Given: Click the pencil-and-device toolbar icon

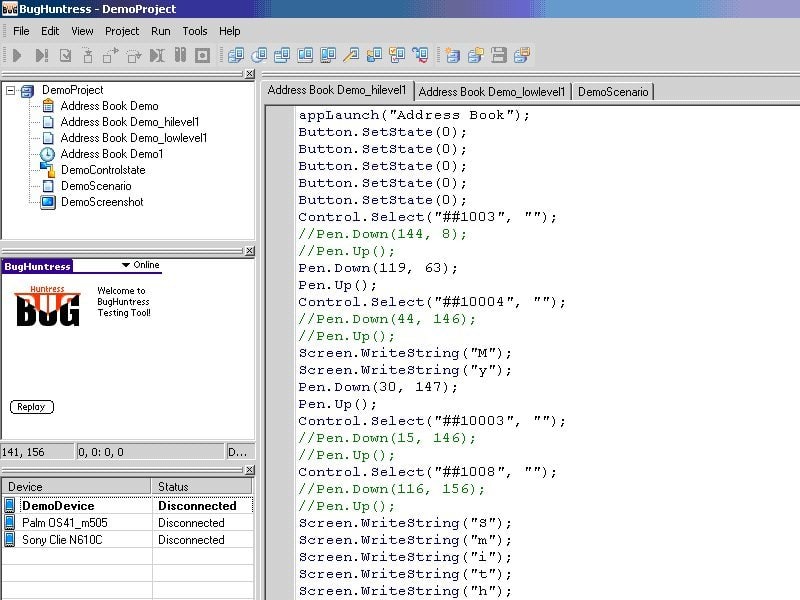Looking at the screenshot, I should pyautogui.click(x=351, y=55).
